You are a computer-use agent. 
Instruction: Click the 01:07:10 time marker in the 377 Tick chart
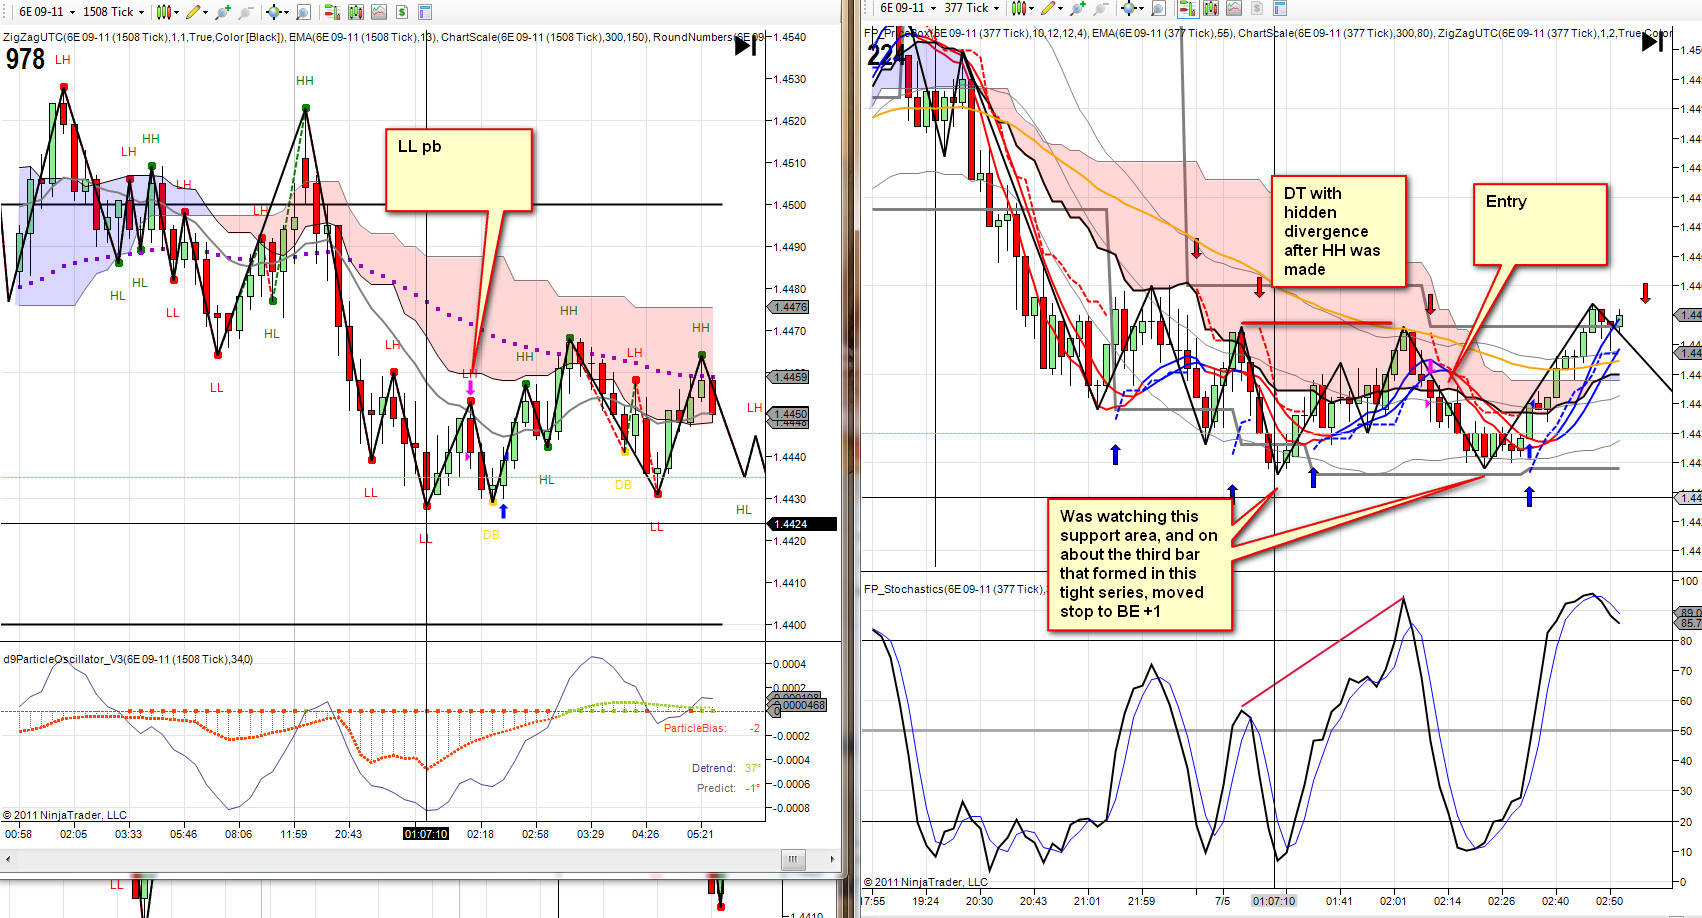click(x=1274, y=901)
